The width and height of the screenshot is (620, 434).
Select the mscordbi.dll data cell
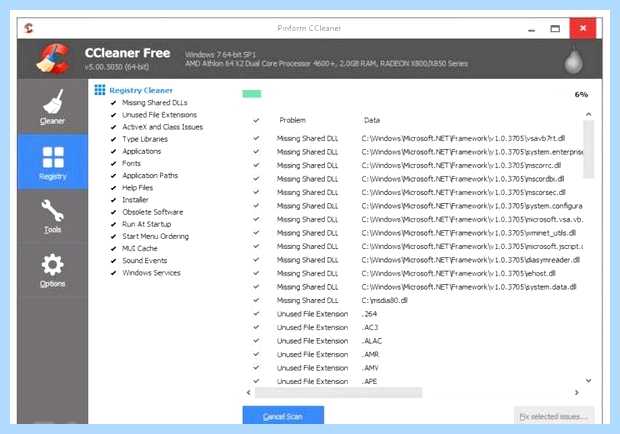[463, 179]
